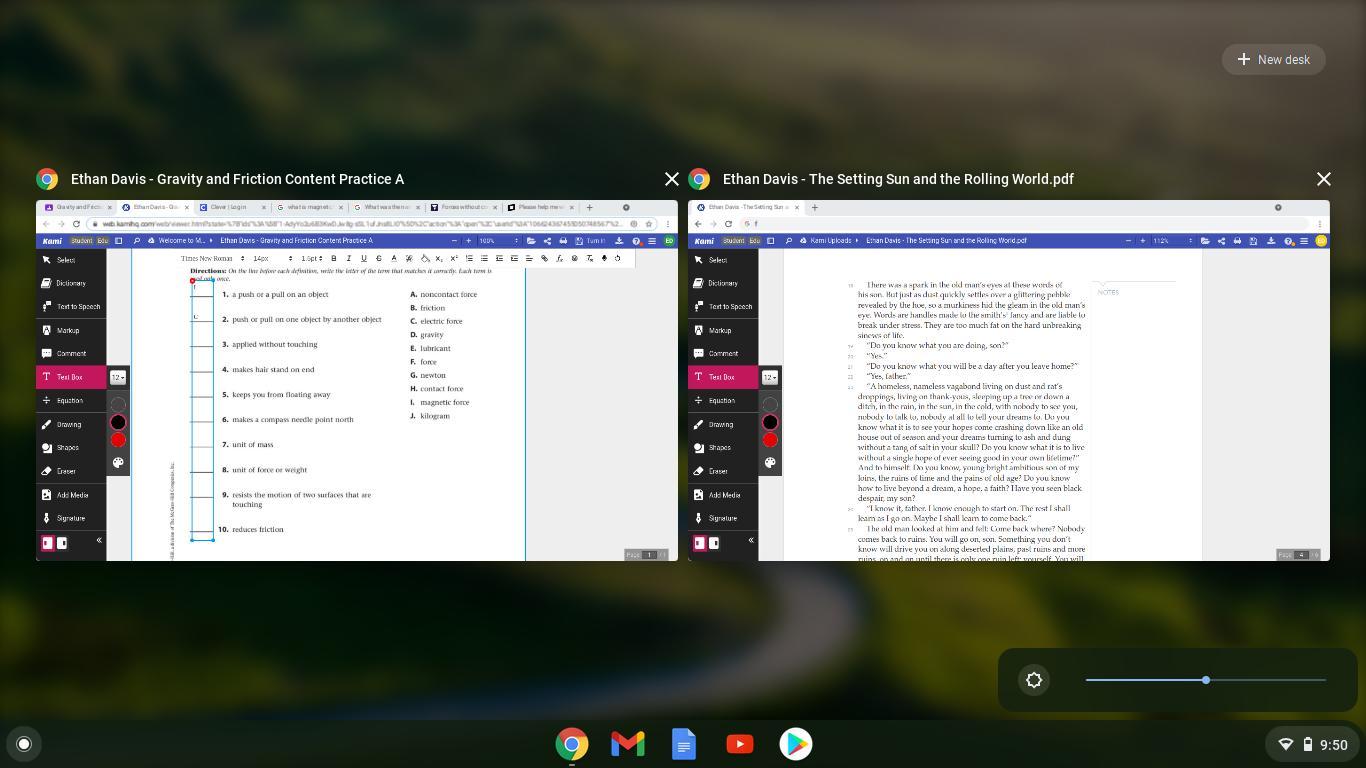Open the Times New Roman font dropdown
This screenshot has height=768, width=1366.
pos(213,258)
